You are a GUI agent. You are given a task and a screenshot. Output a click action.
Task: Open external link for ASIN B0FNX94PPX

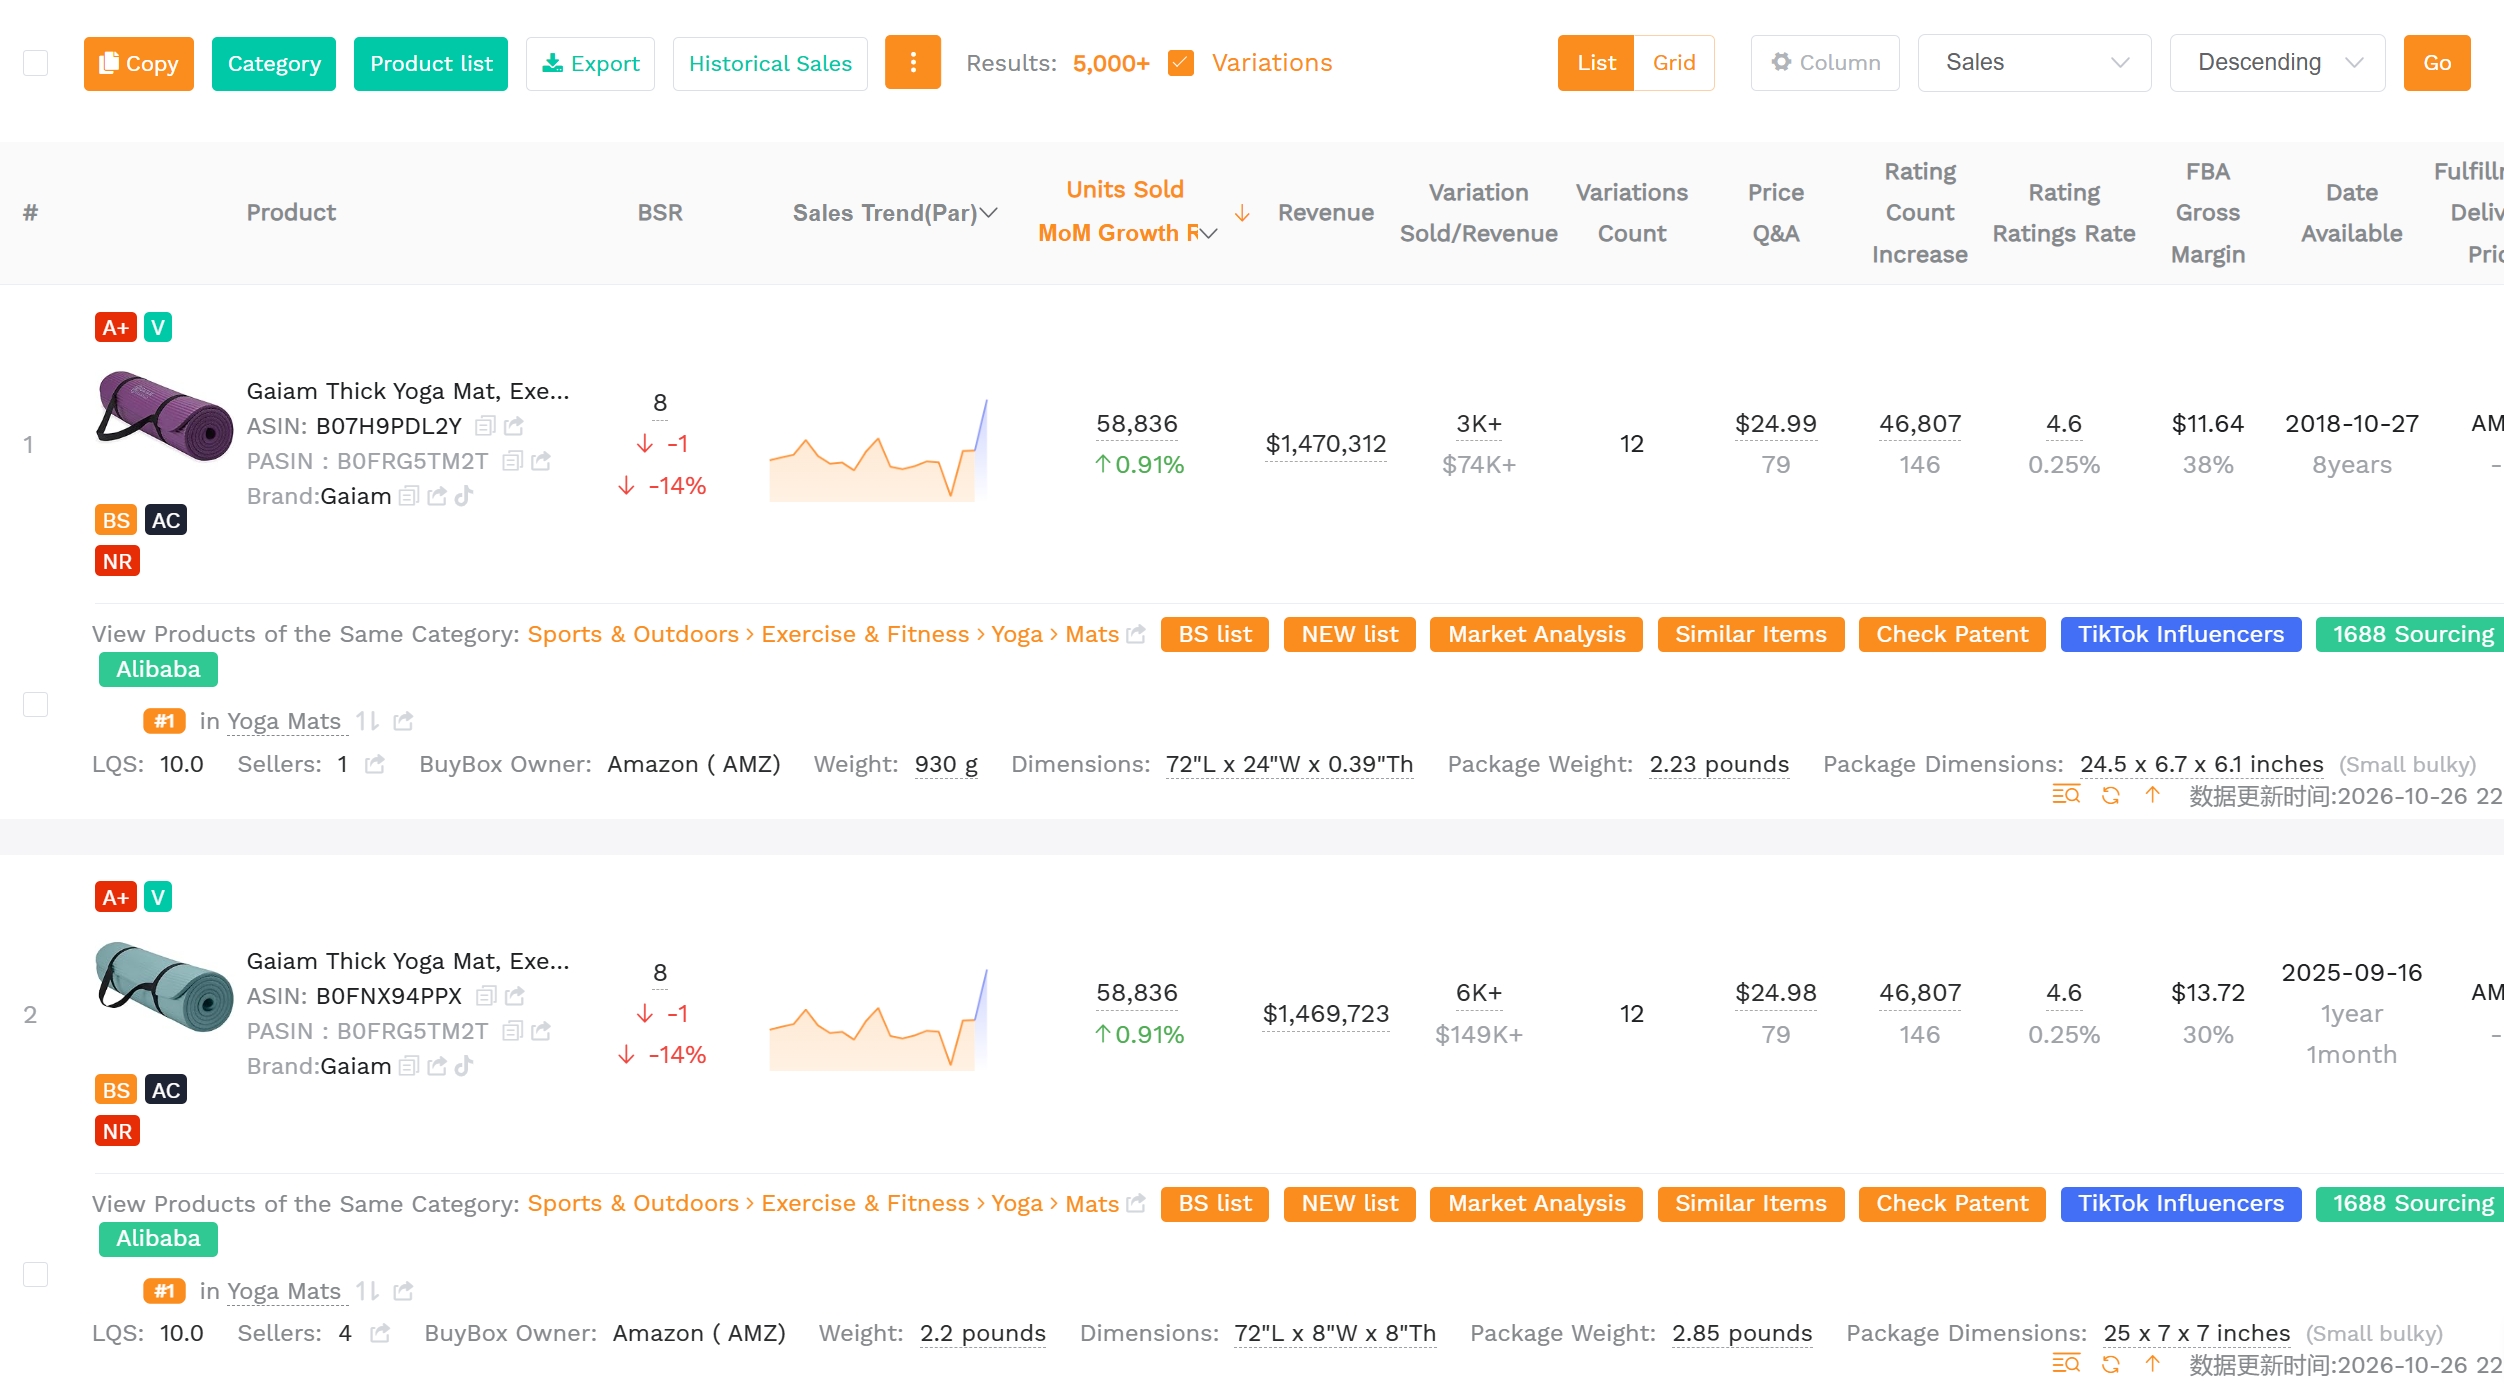click(515, 996)
